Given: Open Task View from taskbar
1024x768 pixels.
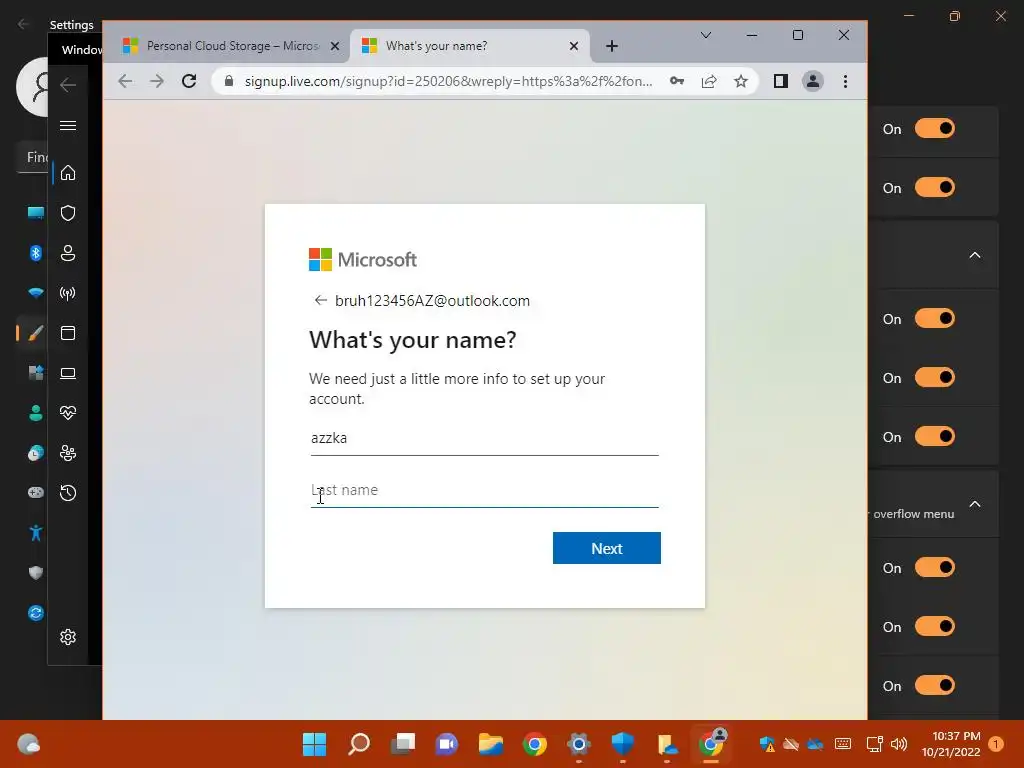Looking at the screenshot, I should coord(402,744).
